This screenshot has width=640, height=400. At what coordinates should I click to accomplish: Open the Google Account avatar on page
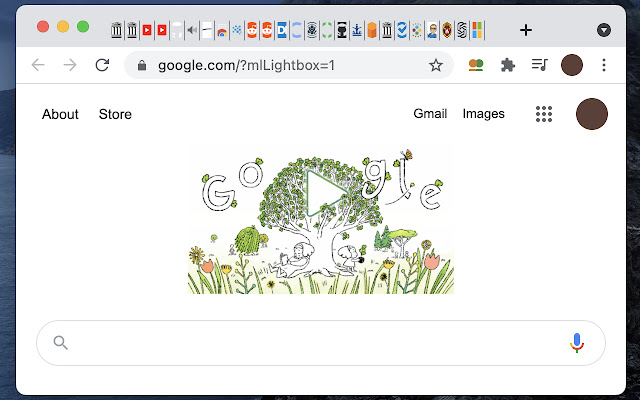(592, 114)
